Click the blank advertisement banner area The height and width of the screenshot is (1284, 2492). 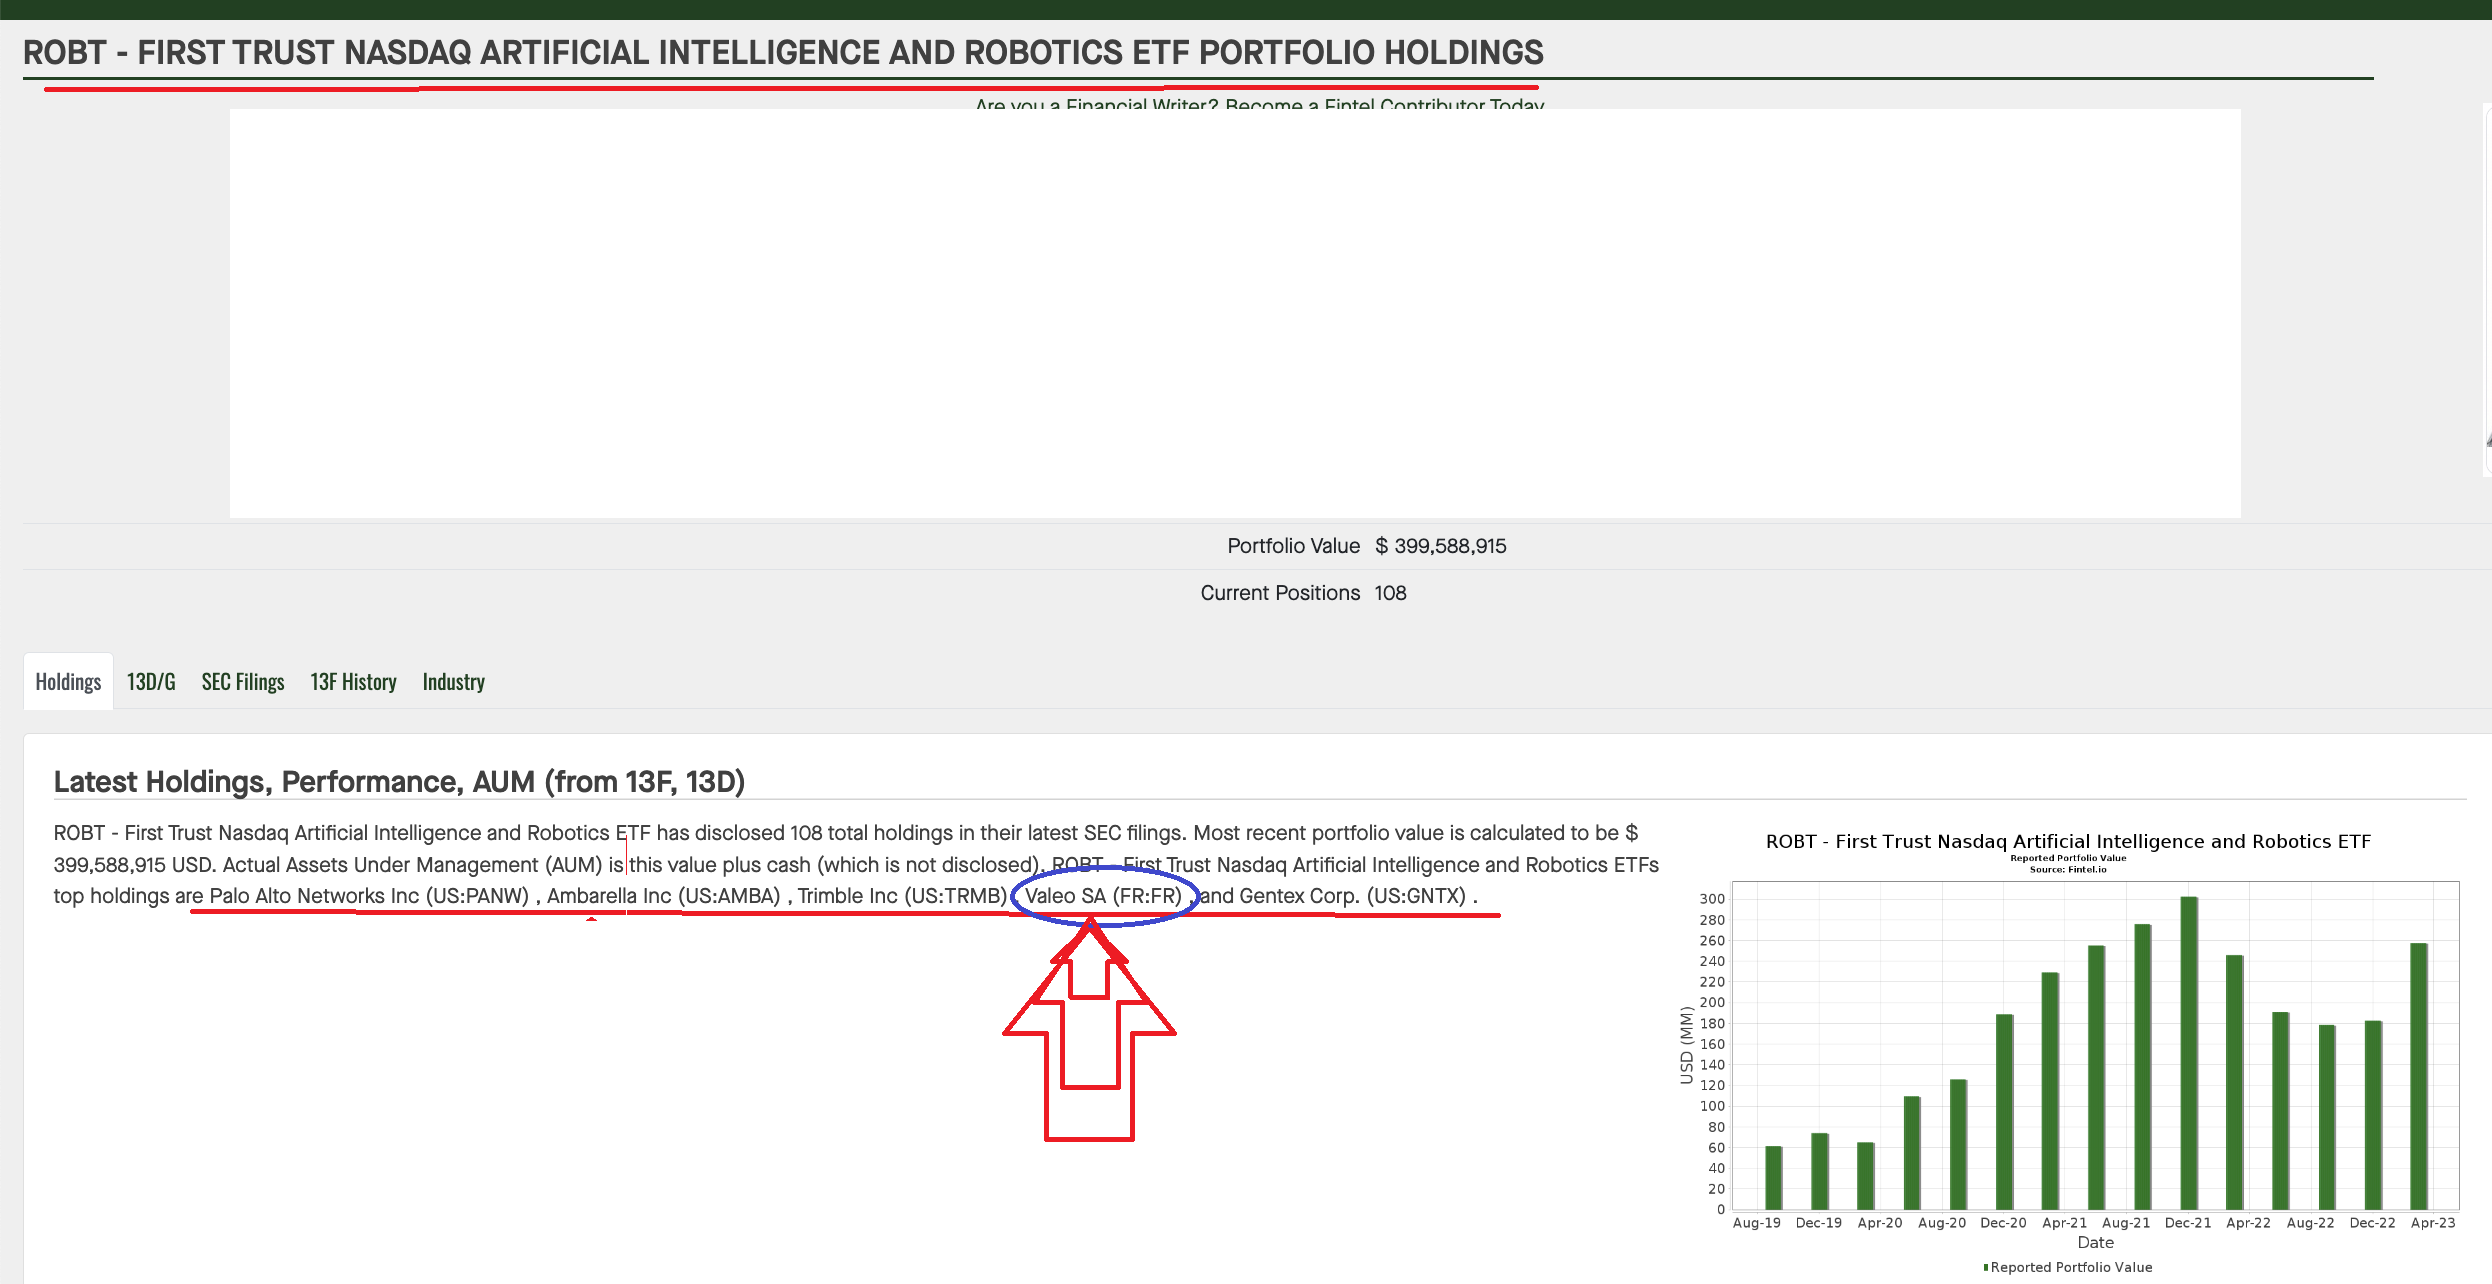point(1234,313)
